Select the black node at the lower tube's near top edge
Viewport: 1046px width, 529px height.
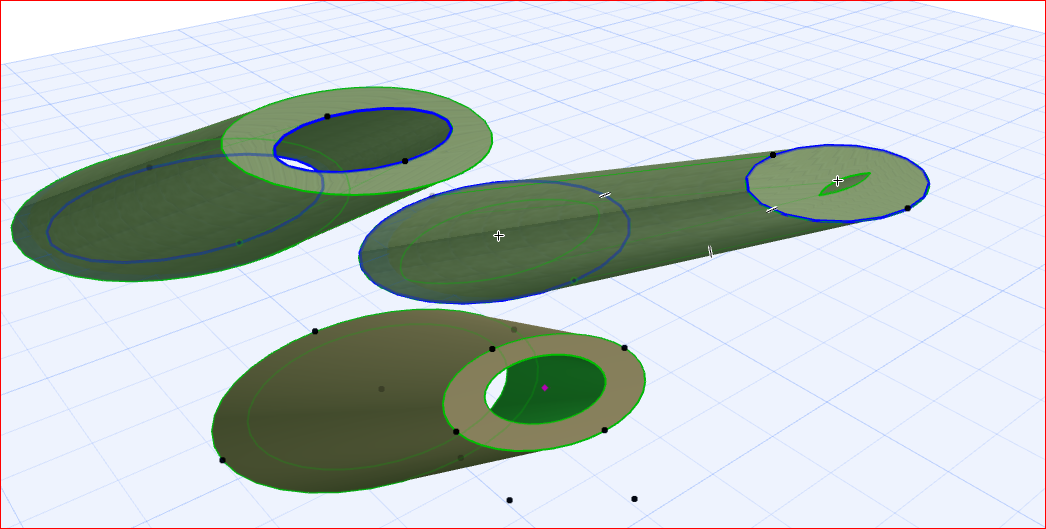[x=315, y=331]
